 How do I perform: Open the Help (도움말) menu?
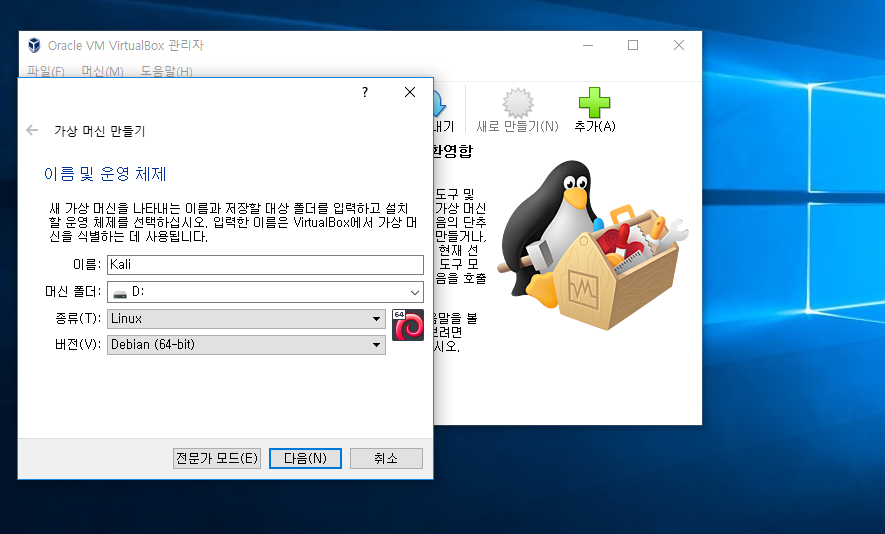pyautogui.click(x=167, y=72)
